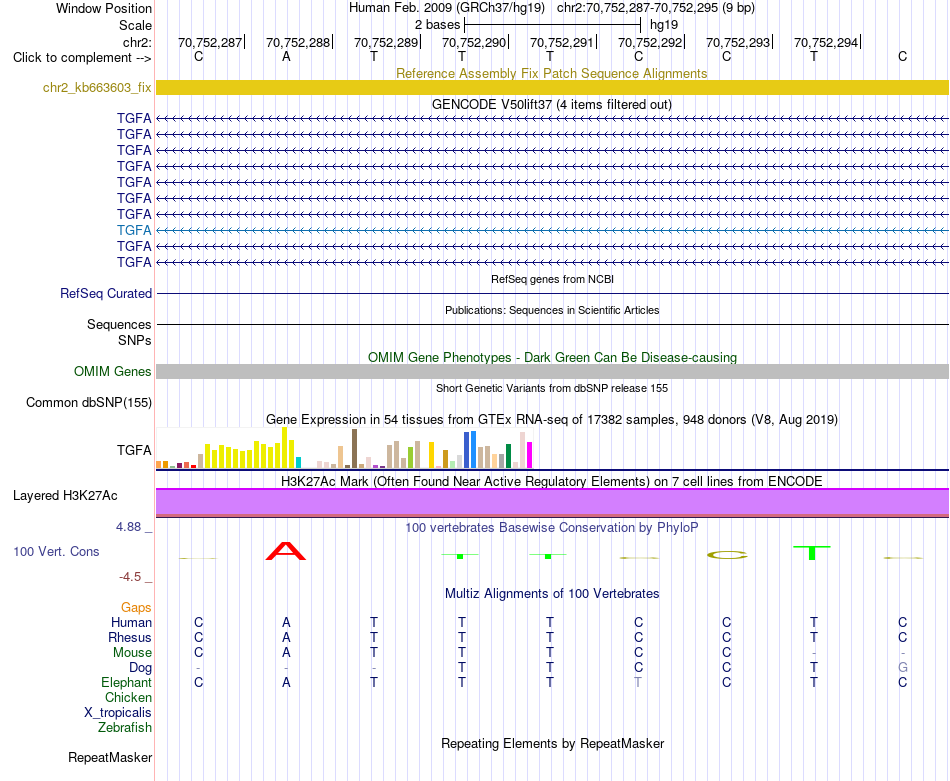Open 'Repeating Elements by RepeatMasker' title

click(x=552, y=743)
